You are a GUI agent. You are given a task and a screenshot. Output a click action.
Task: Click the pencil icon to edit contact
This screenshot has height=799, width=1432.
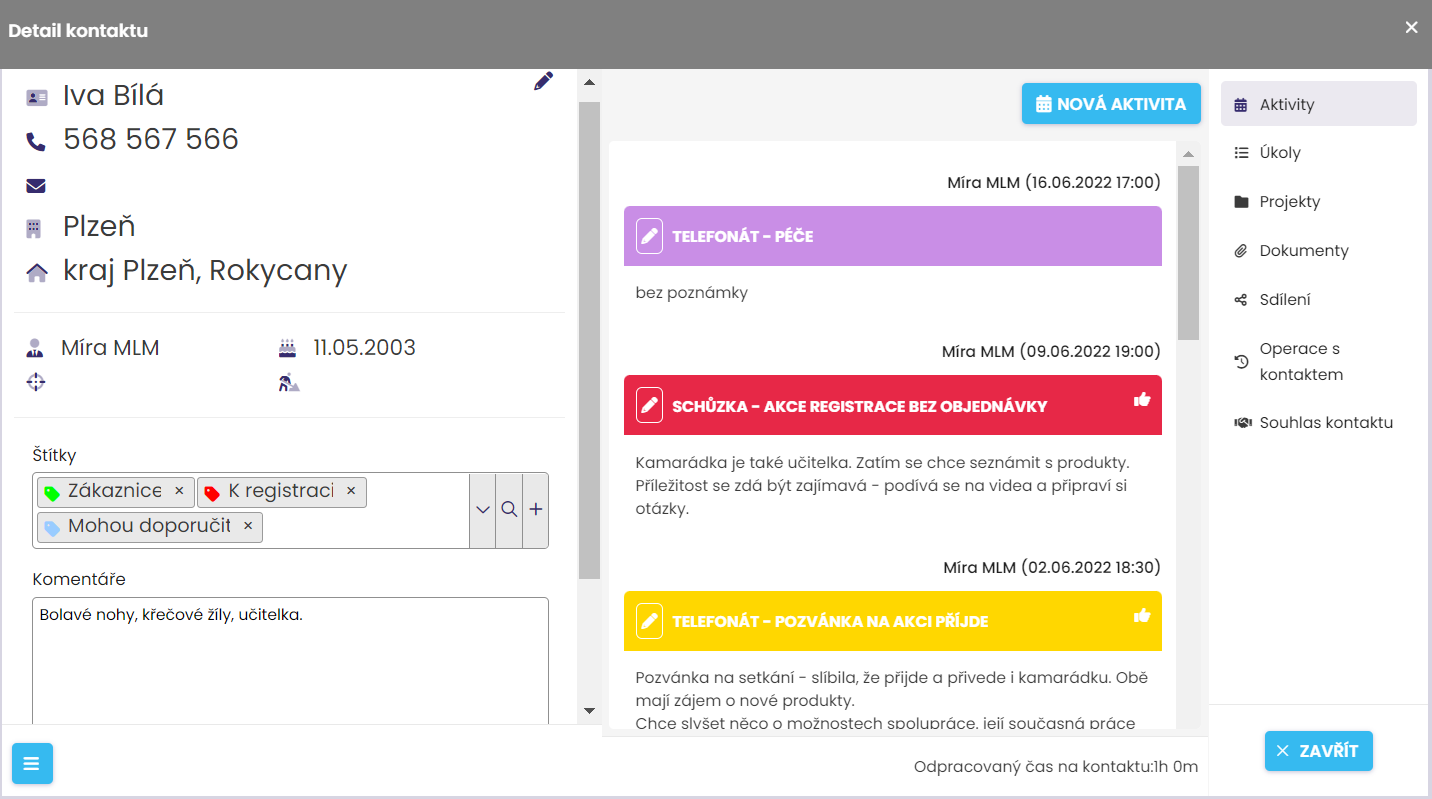click(543, 82)
